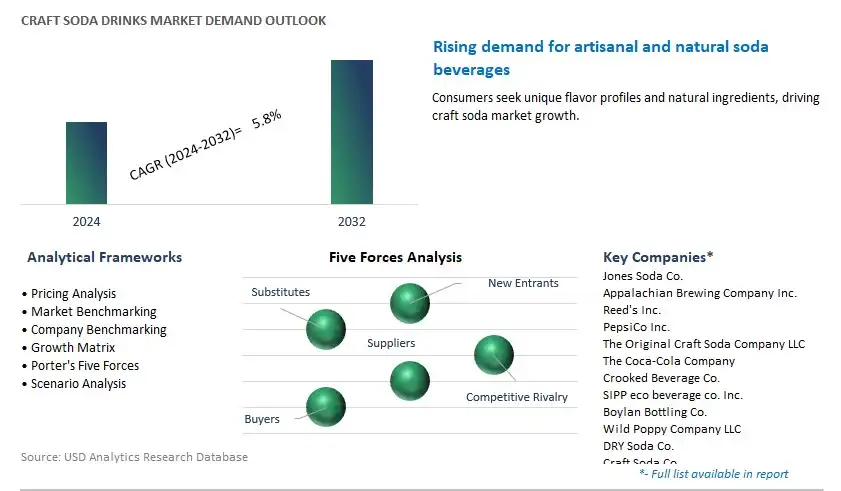Click the CAGR 5.8% label

click(205, 145)
